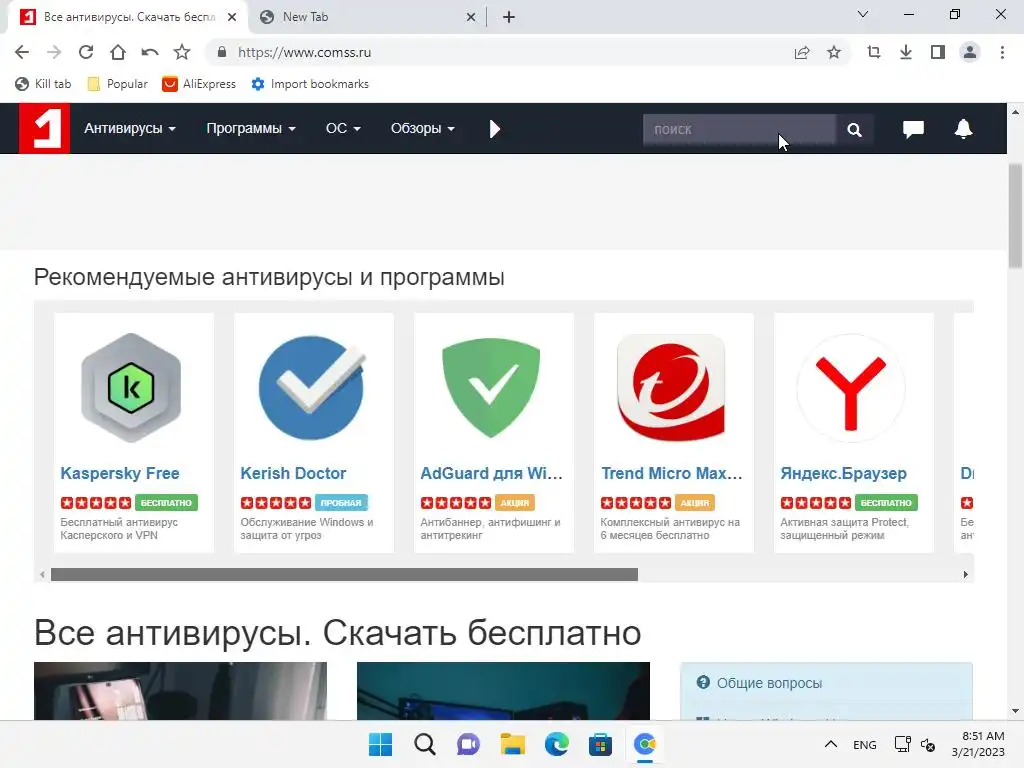The width and height of the screenshot is (1024, 768).
Task: Open the user profile menu
Action: 970,52
